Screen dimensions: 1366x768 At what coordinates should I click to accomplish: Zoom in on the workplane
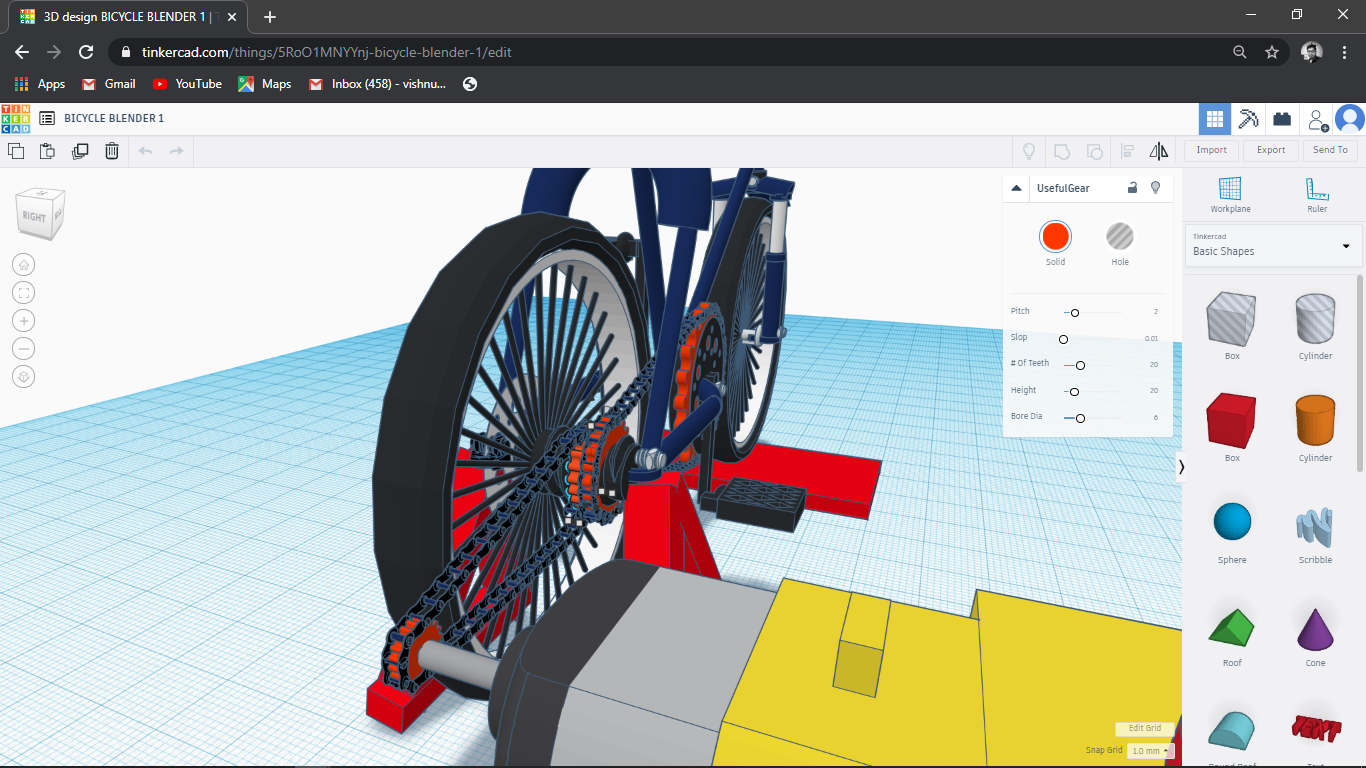(24, 321)
